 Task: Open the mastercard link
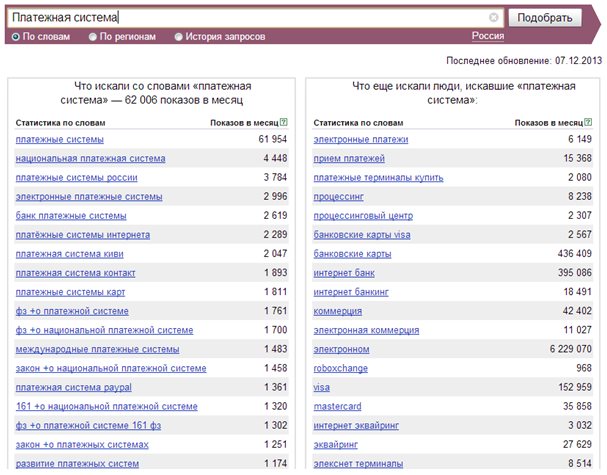coord(338,406)
